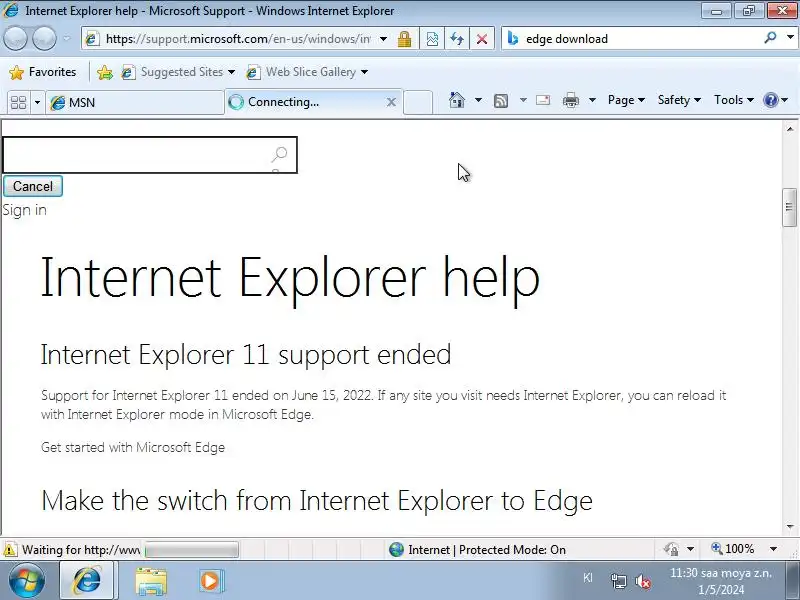Screen dimensions: 800x600
Task: Click the search magnifier icon in toolbar
Action: point(770,38)
